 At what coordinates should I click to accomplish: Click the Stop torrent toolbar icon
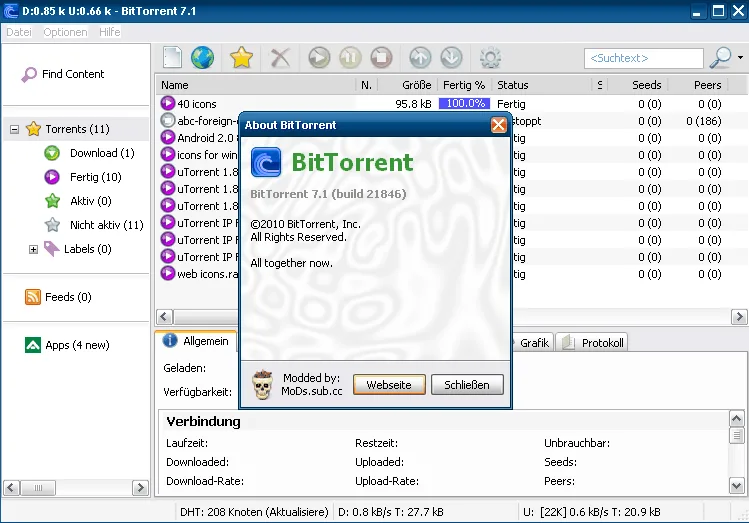tap(381, 58)
